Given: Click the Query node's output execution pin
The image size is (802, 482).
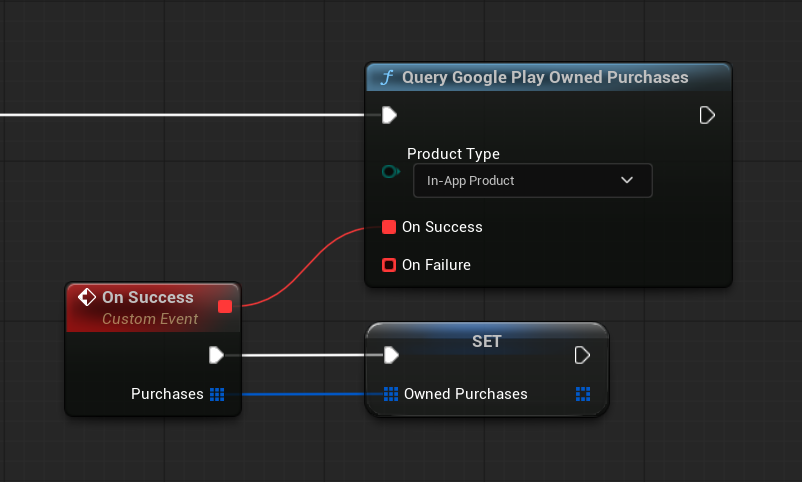Looking at the screenshot, I should click(707, 115).
